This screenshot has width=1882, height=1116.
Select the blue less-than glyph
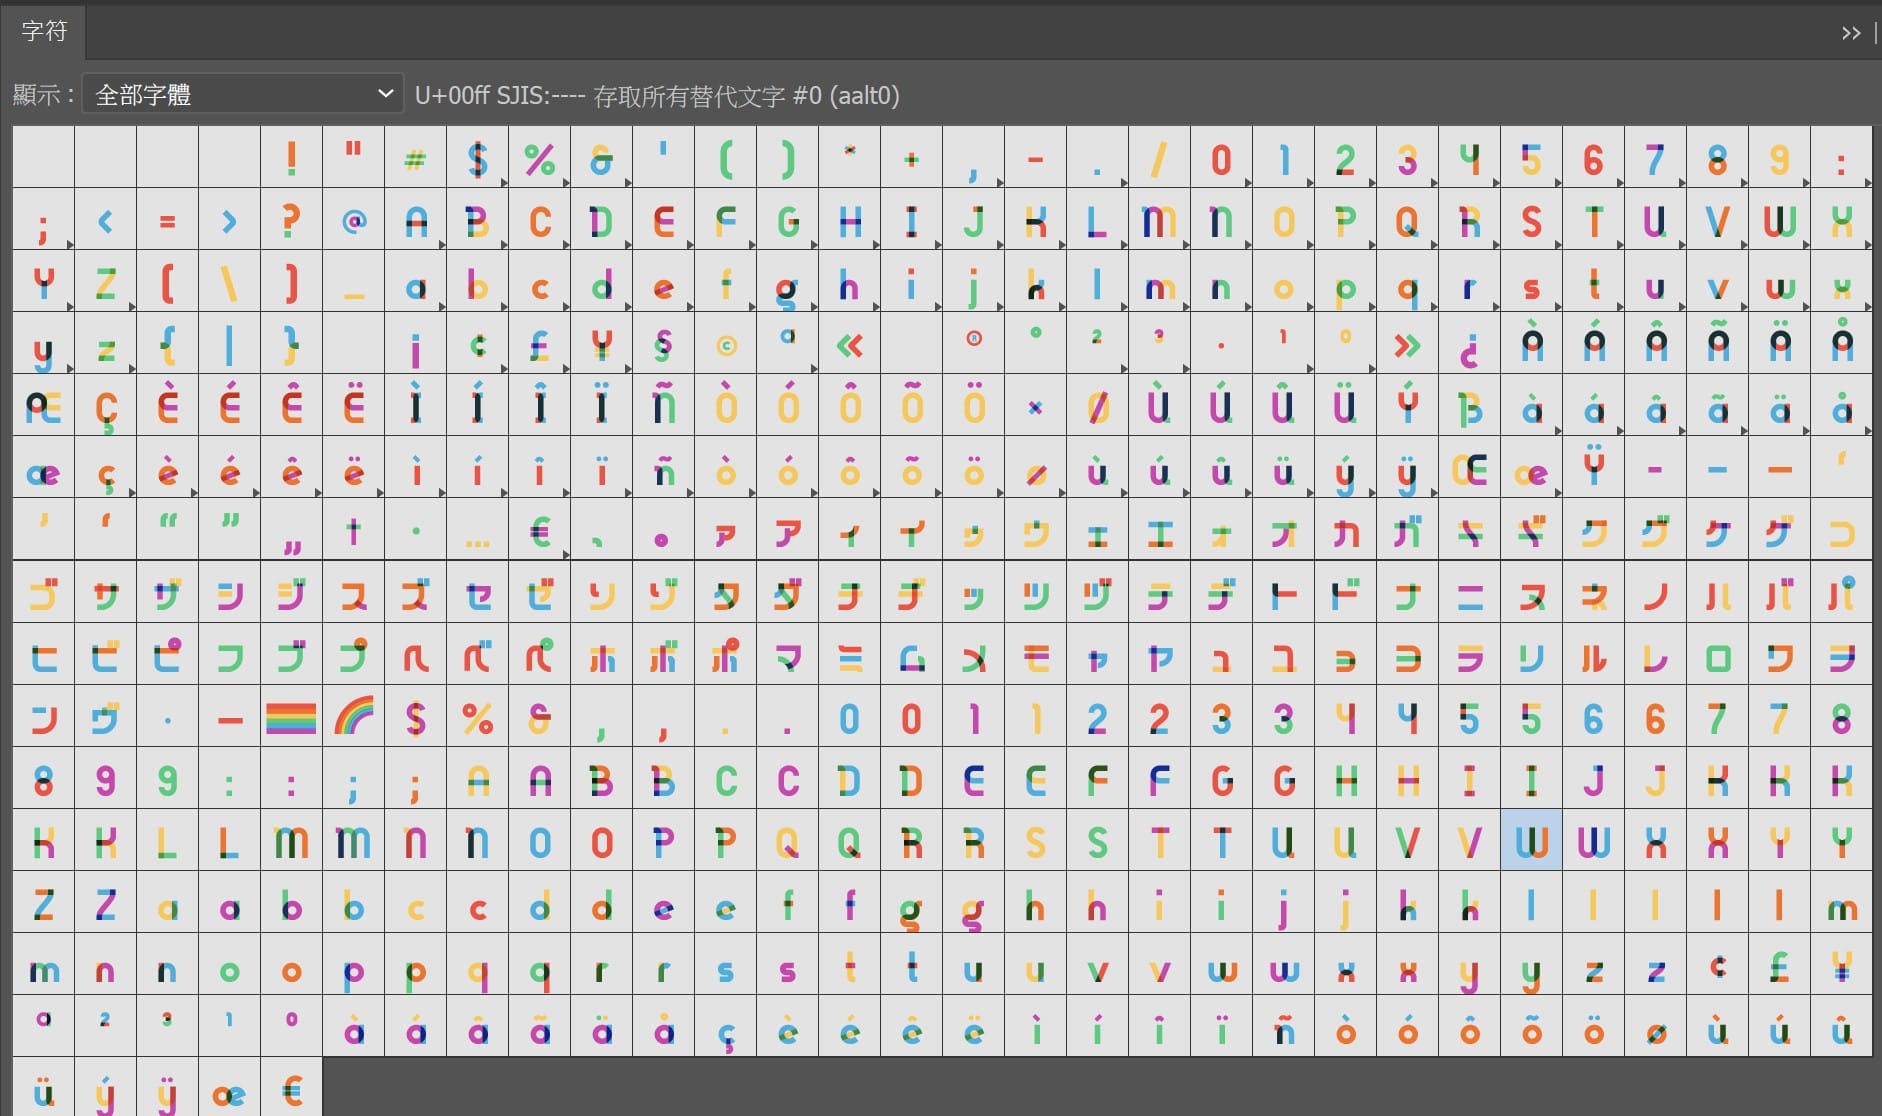click(106, 220)
